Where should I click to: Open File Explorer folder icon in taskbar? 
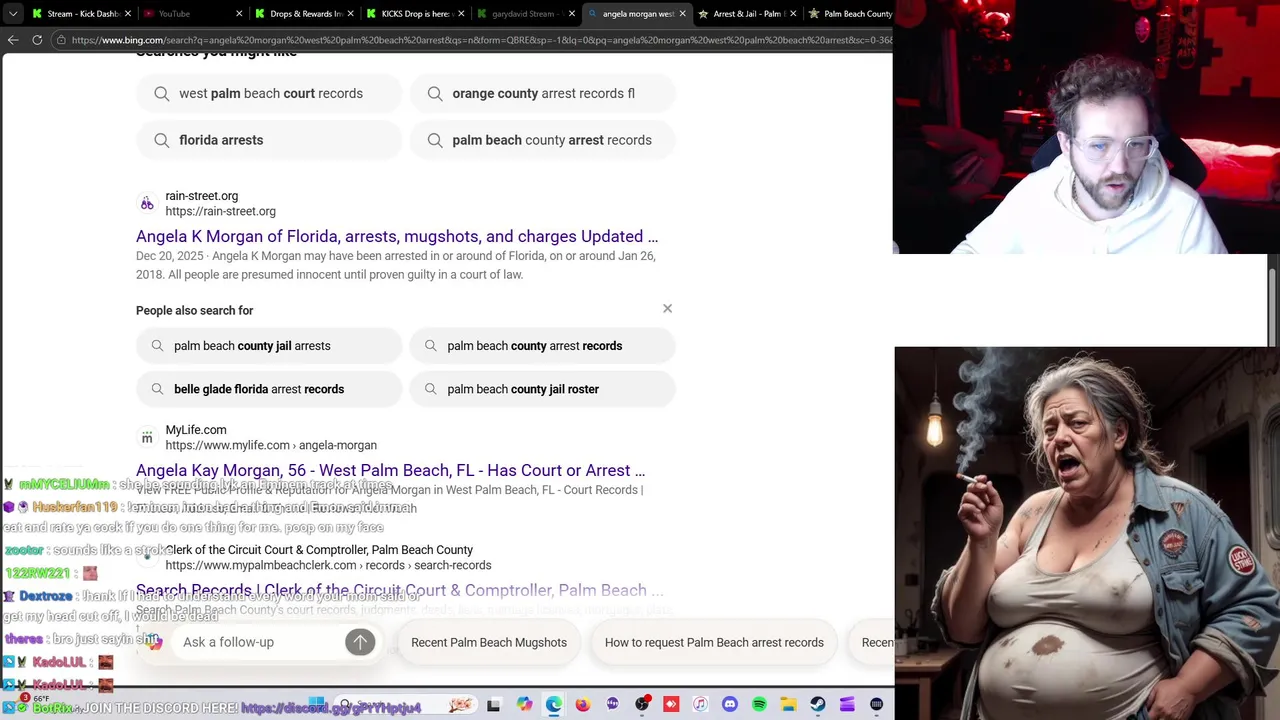pyautogui.click(x=788, y=705)
